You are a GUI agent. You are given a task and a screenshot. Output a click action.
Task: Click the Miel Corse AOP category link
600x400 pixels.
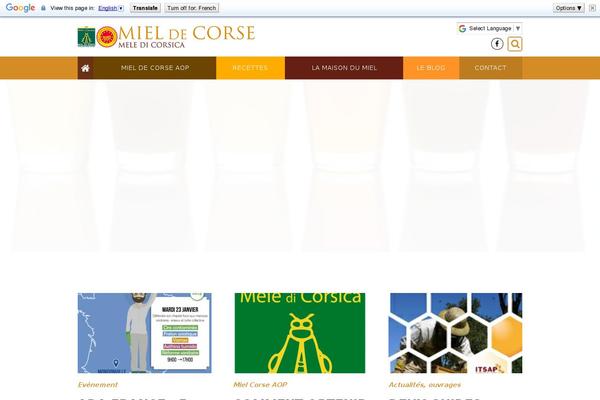pyautogui.click(x=260, y=385)
